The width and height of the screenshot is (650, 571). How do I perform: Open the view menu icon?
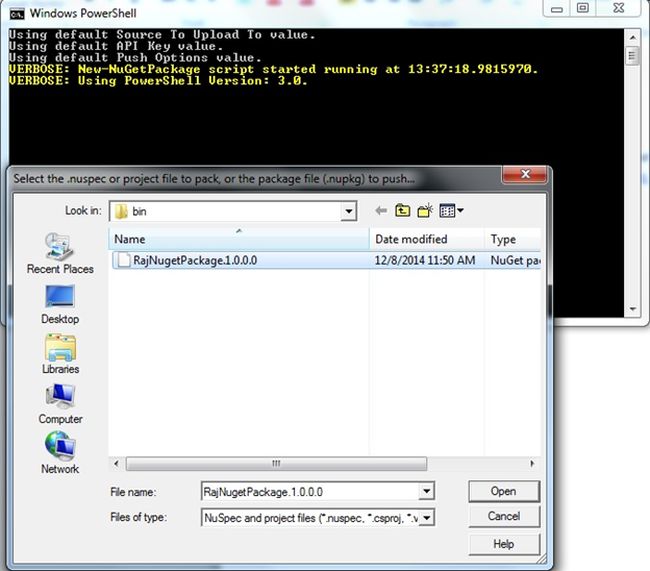tap(447, 211)
